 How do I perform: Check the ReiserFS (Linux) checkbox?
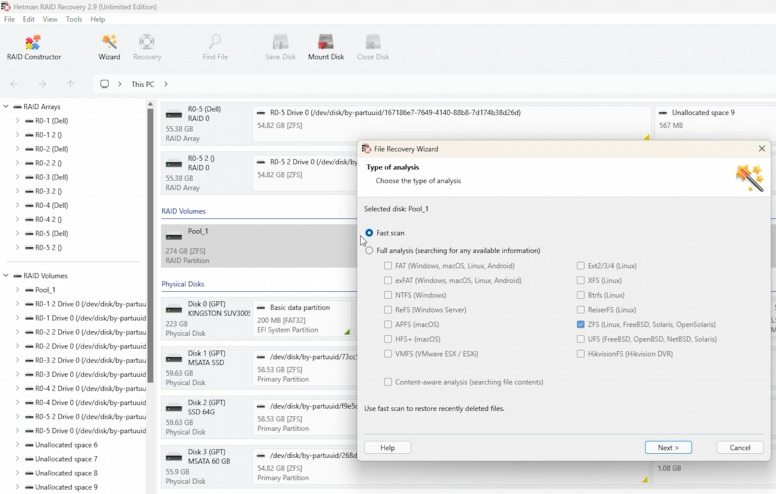click(581, 310)
